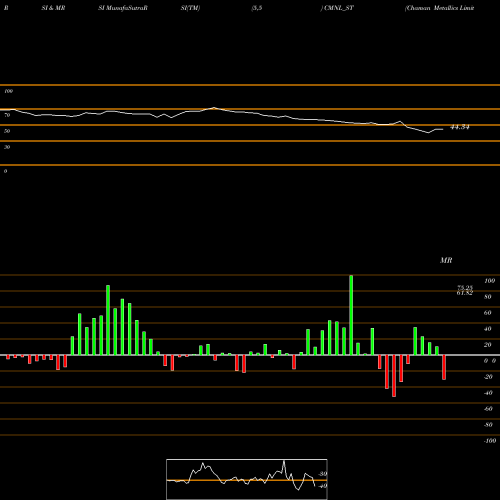Image resolution: width=500 pixels, height=500 pixels.
Task: Click the 'SI MunafaSutraR' header text
Action: (x=123, y=8)
